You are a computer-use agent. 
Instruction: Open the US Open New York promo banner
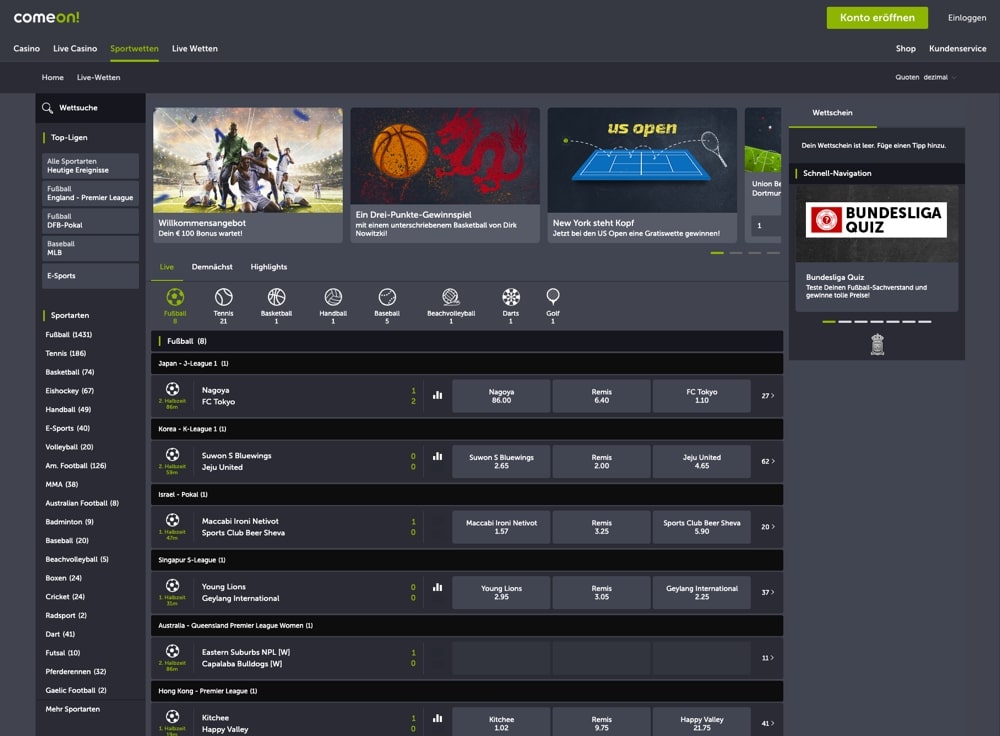(642, 175)
